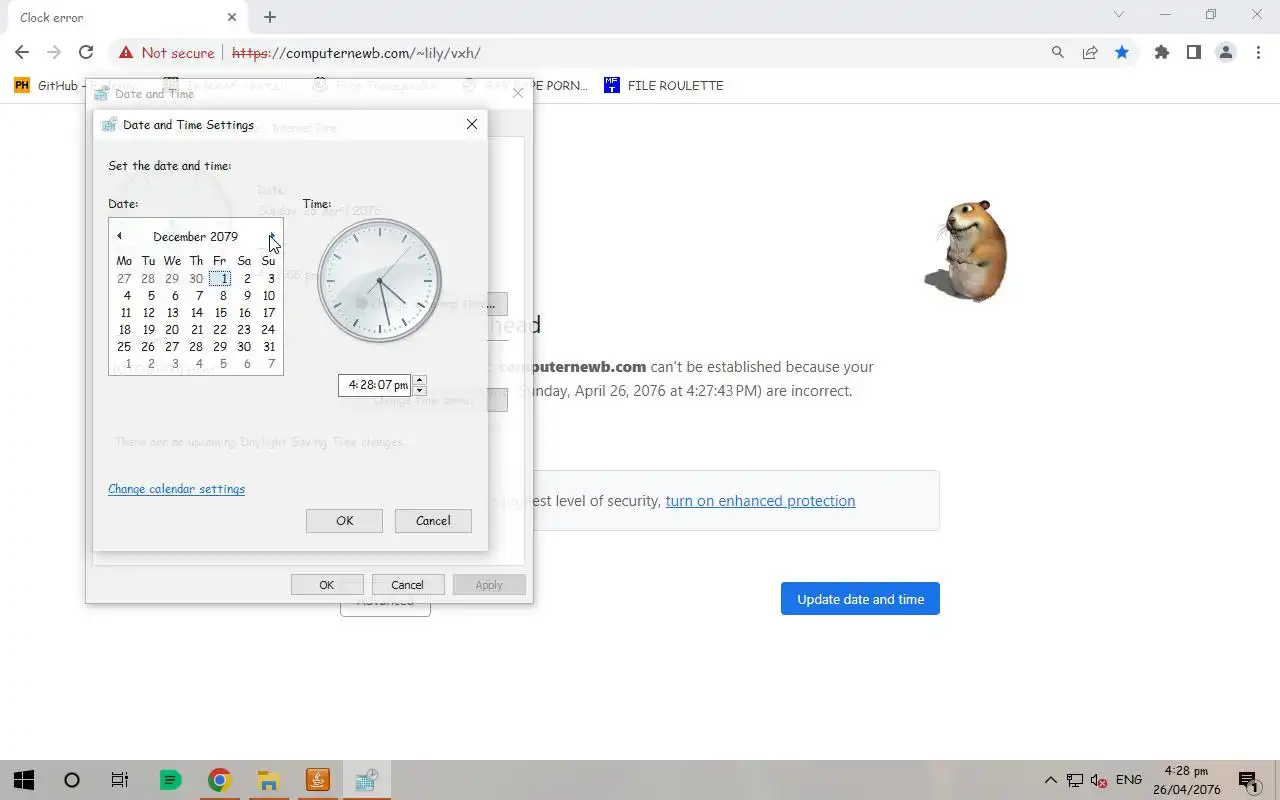Cancel the Date and Time Settings dialog
Viewport: 1280px width, 800px height.
coord(433,521)
